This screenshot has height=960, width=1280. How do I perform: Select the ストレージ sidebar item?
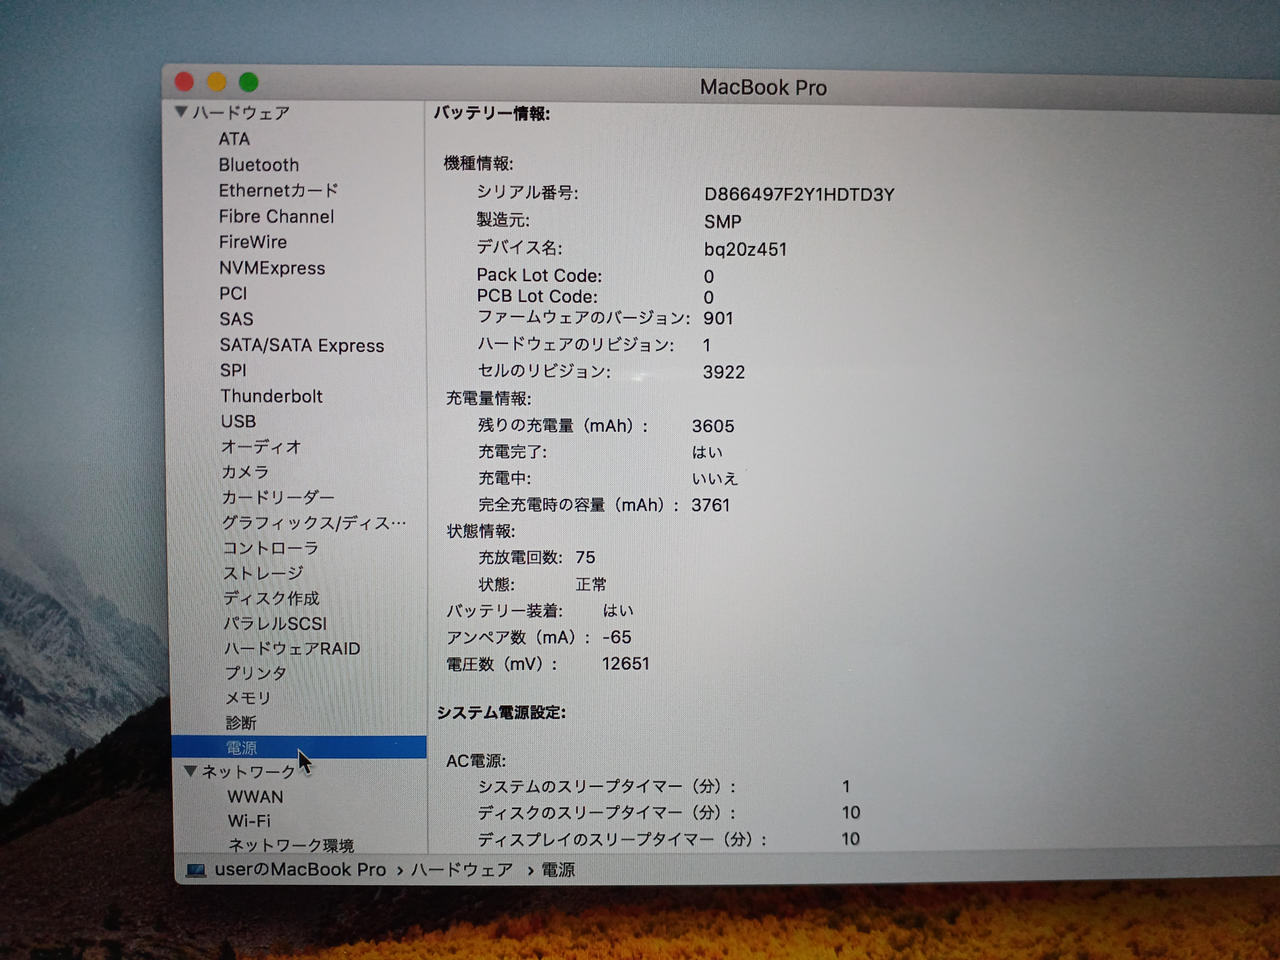coord(263,573)
